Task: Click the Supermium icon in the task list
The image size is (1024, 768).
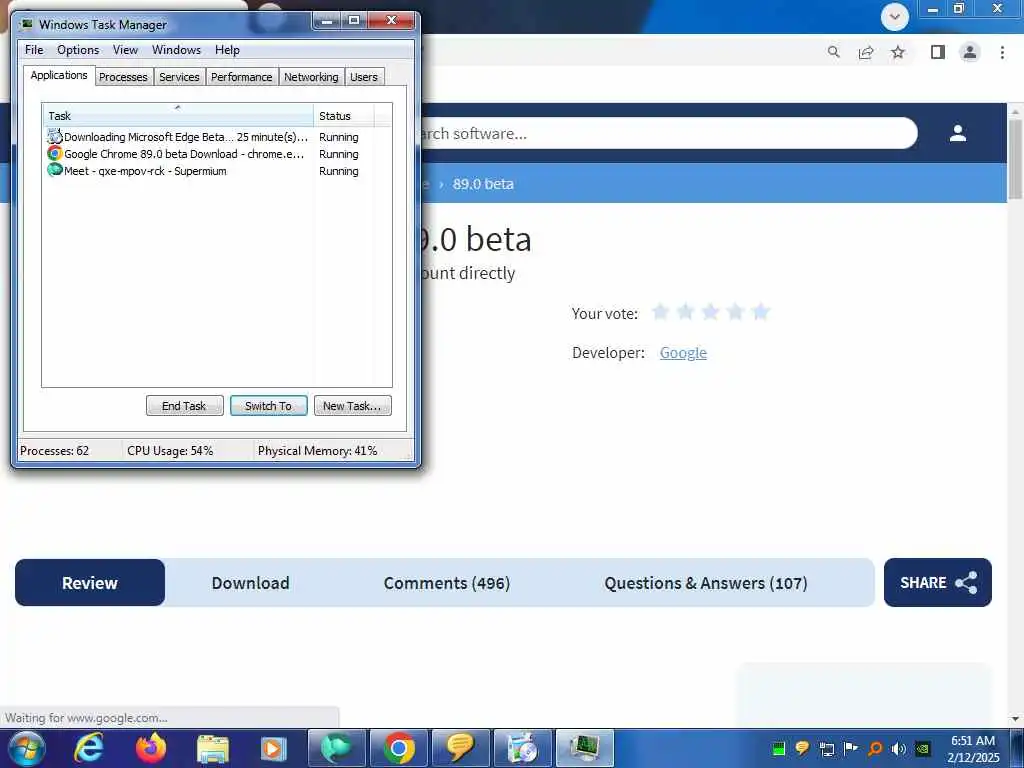Action: (54, 170)
